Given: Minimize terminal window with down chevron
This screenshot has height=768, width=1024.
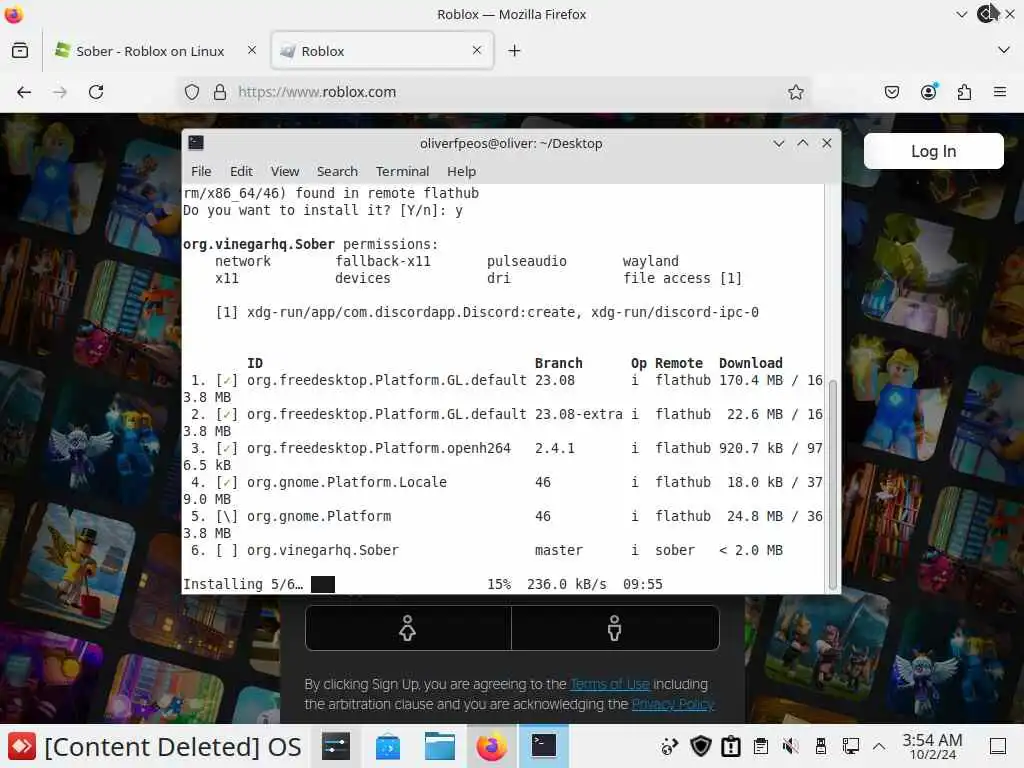Looking at the screenshot, I should tap(778, 143).
